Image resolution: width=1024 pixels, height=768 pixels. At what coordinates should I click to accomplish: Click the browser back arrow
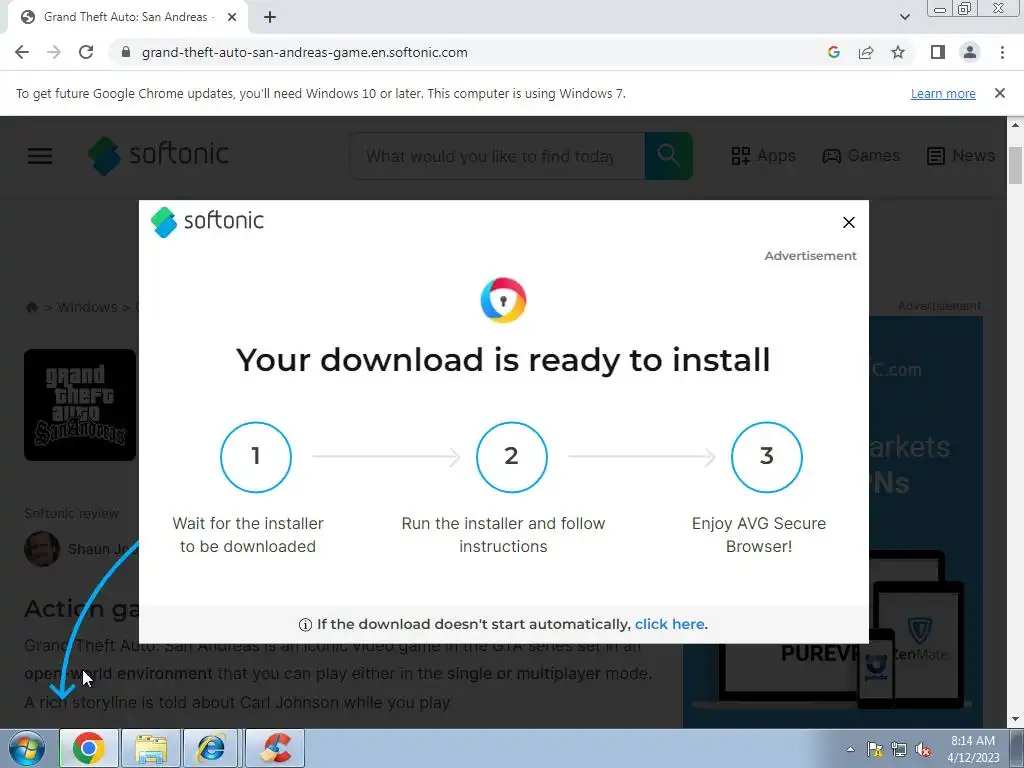tap(22, 52)
